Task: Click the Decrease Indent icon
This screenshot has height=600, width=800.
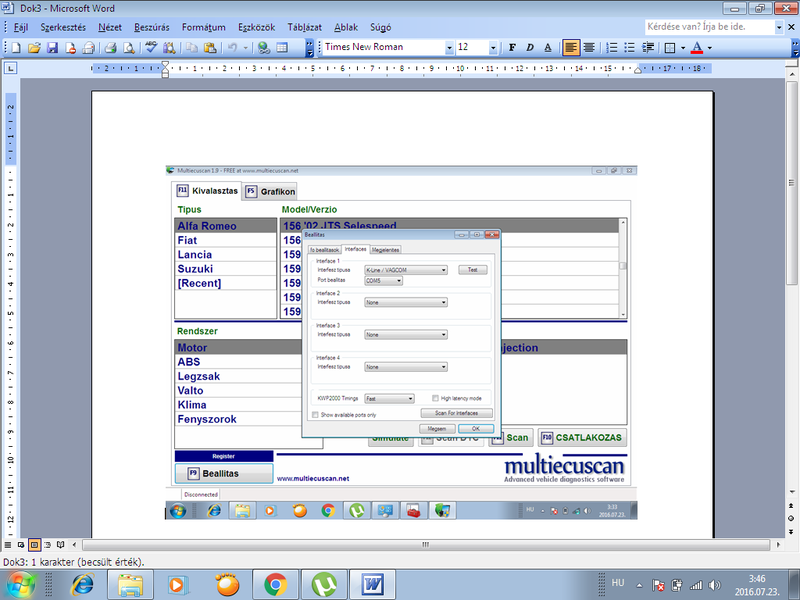Action: 648,48
